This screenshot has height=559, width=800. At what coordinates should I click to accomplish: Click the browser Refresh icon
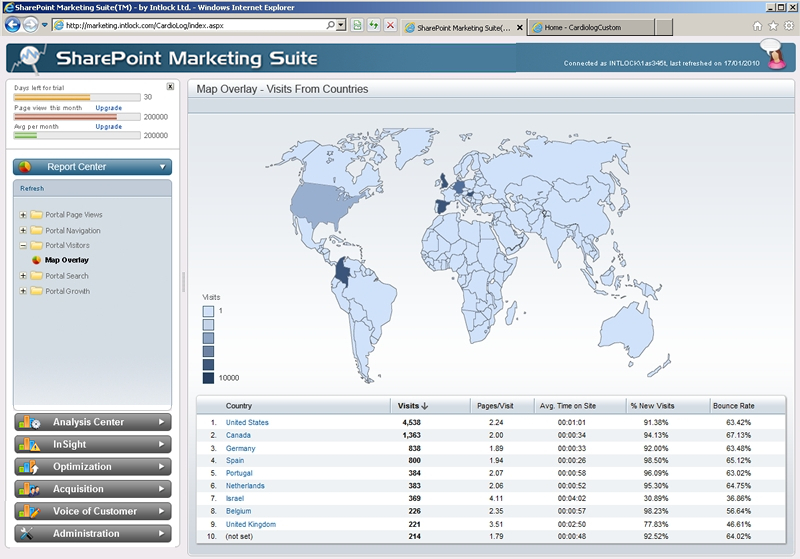(374, 25)
